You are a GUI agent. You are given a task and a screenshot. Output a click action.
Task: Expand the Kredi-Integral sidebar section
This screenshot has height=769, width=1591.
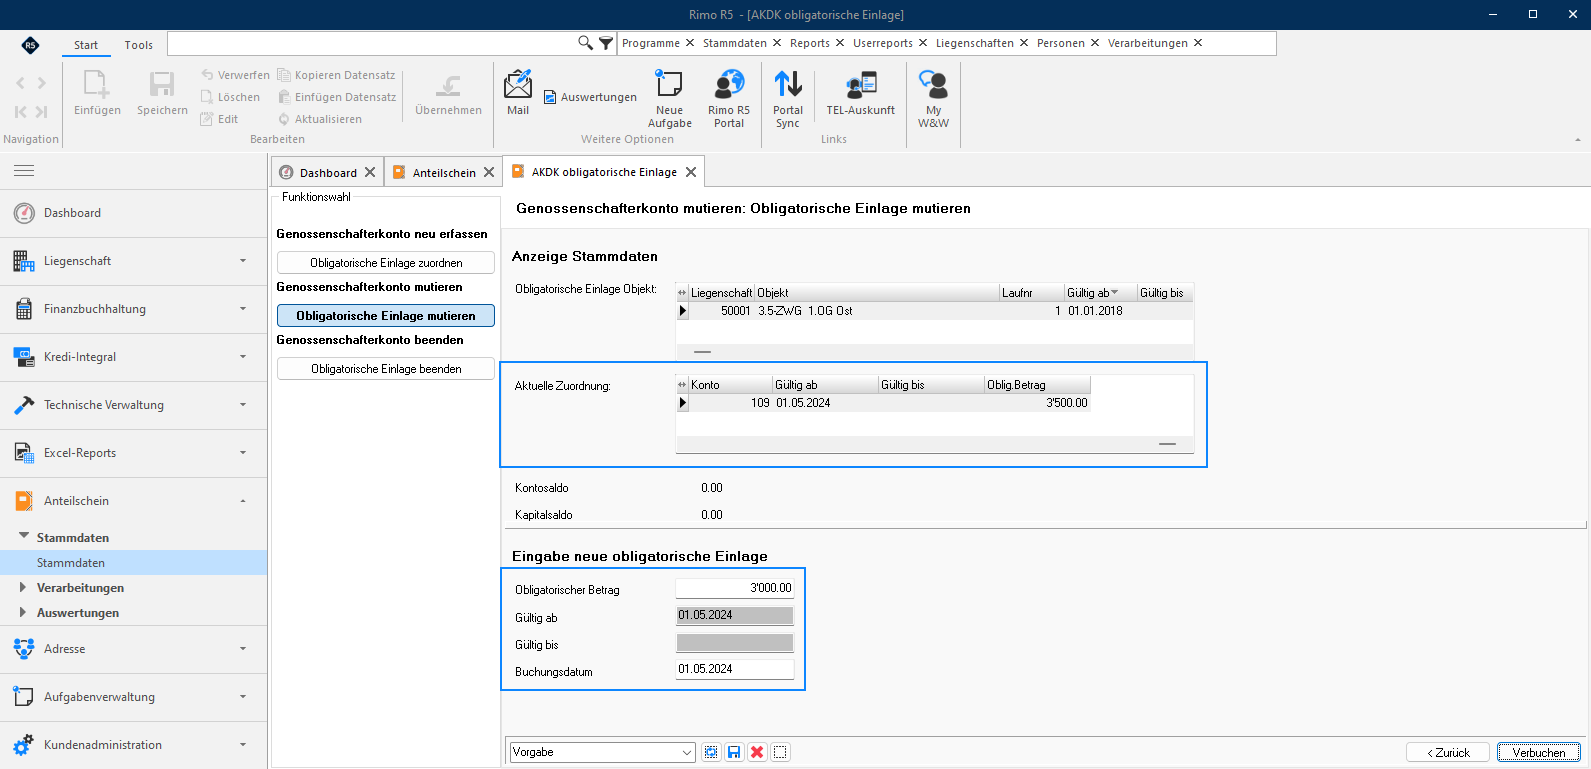click(134, 357)
